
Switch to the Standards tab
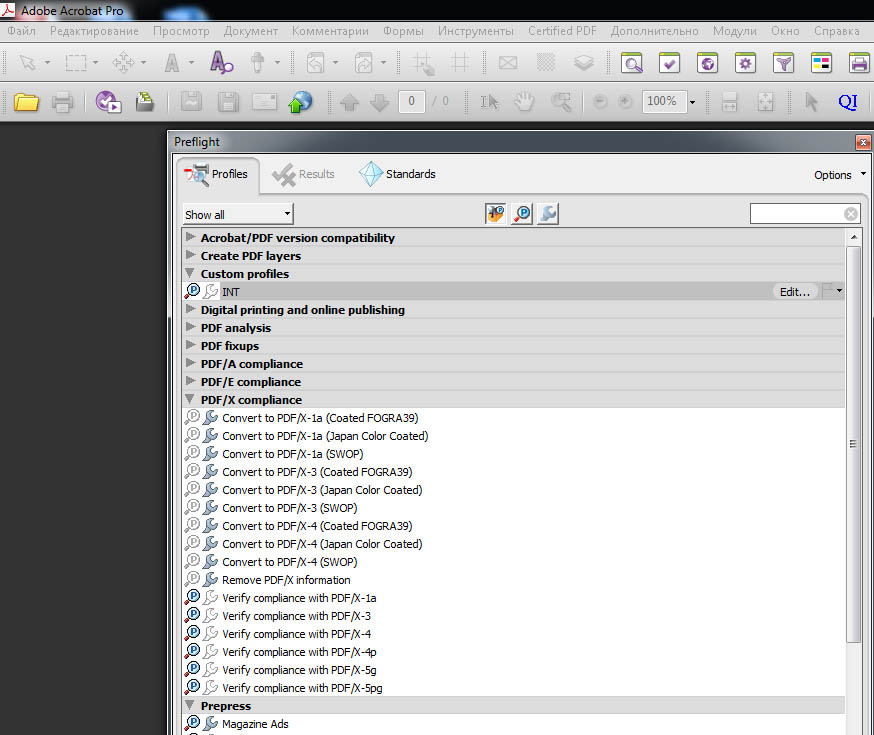[397, 174]
